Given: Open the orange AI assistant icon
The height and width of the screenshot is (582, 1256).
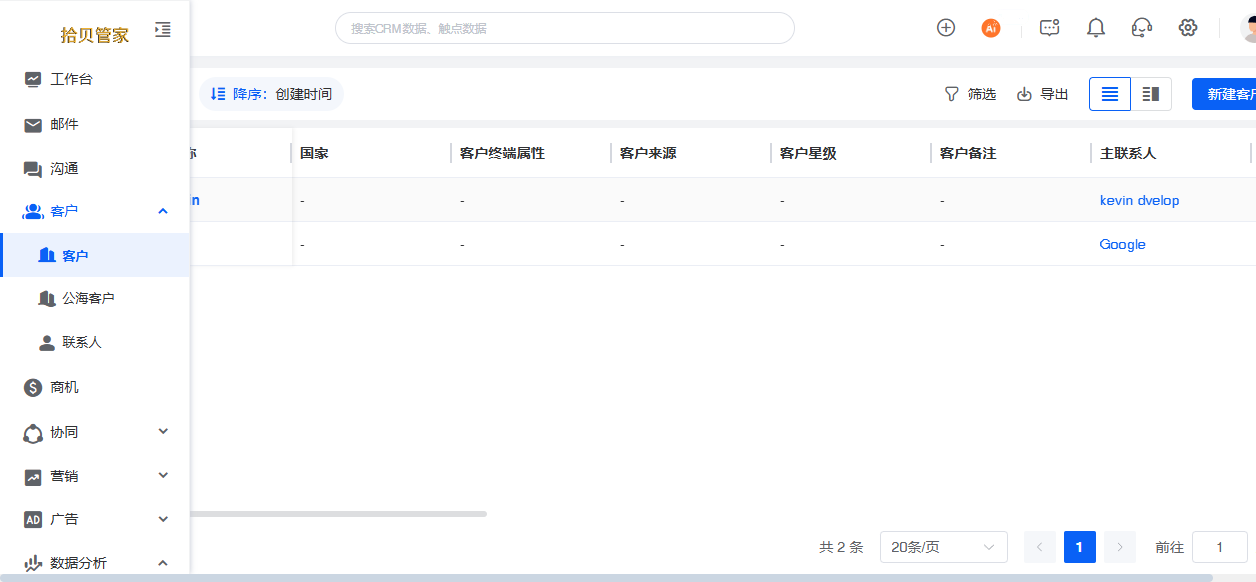Looking at the screenshot, I should coord(991,28).
